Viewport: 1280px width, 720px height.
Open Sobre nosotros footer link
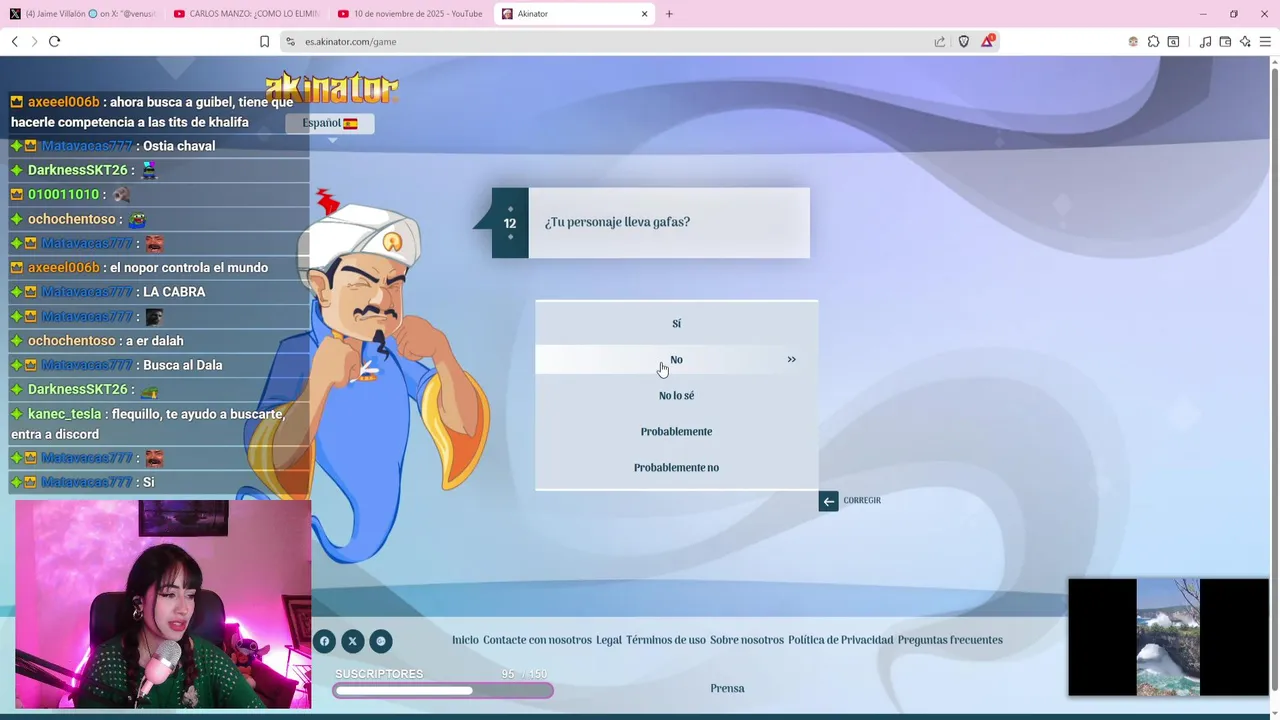coord(747,640)
